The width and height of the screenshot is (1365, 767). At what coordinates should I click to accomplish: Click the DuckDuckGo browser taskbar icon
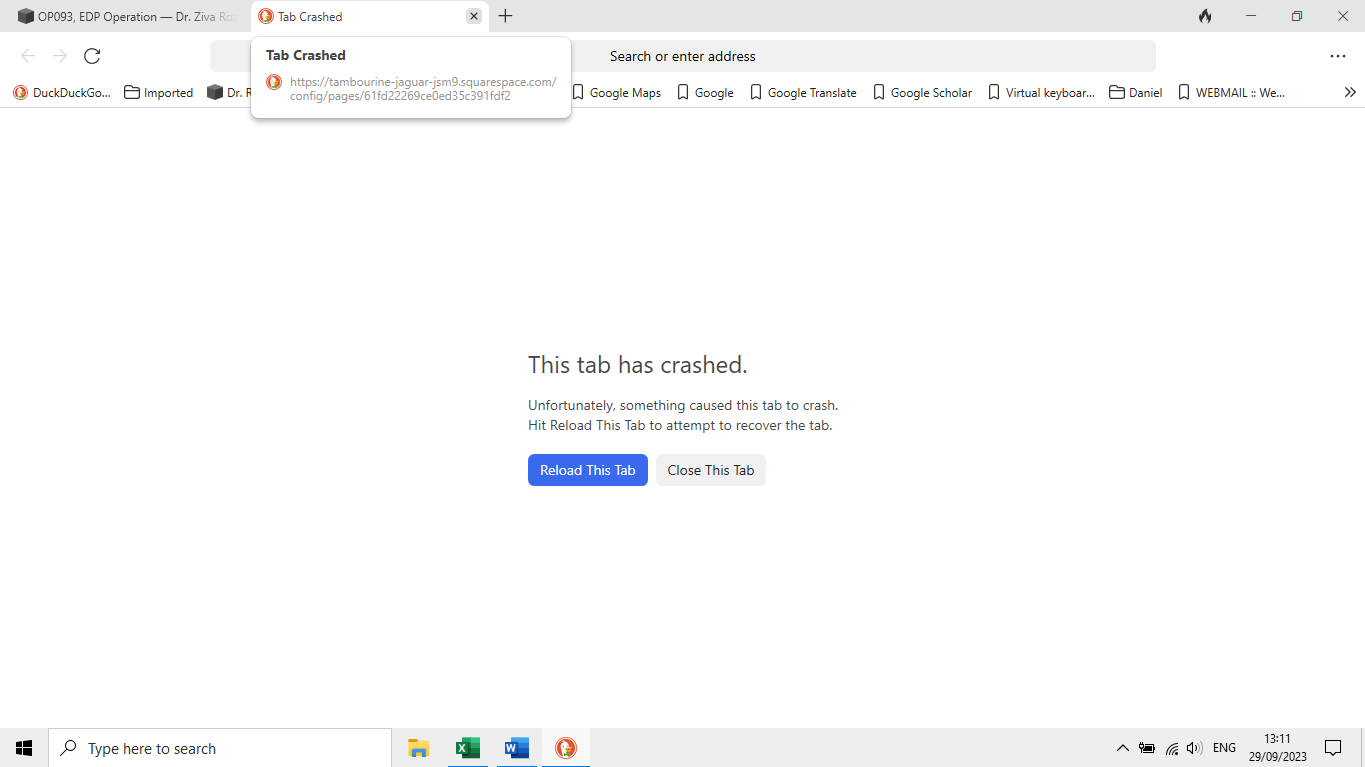point(565,747)
